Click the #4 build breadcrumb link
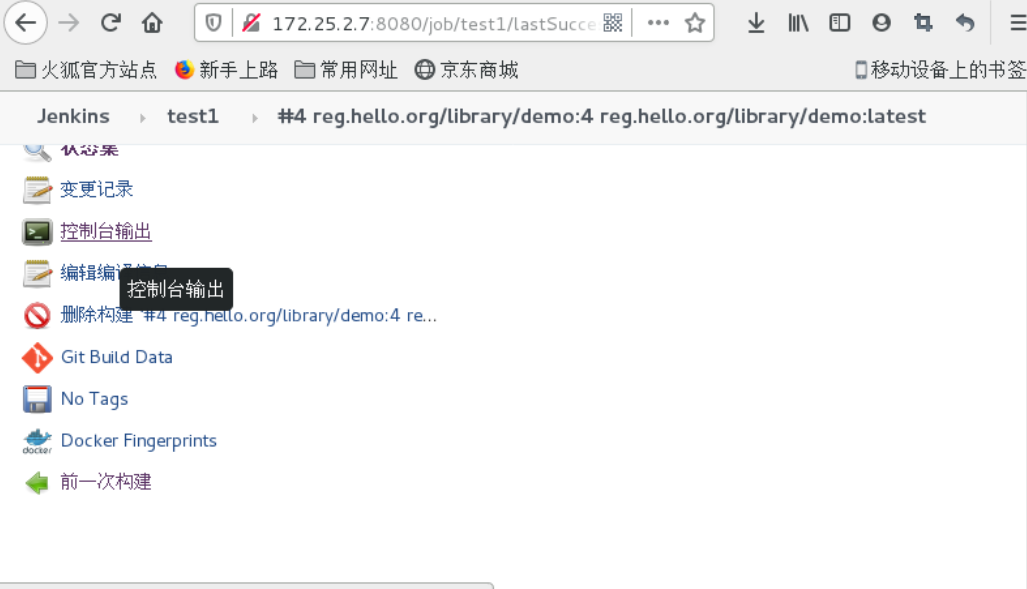1027x589 pixels. point(601,117)
